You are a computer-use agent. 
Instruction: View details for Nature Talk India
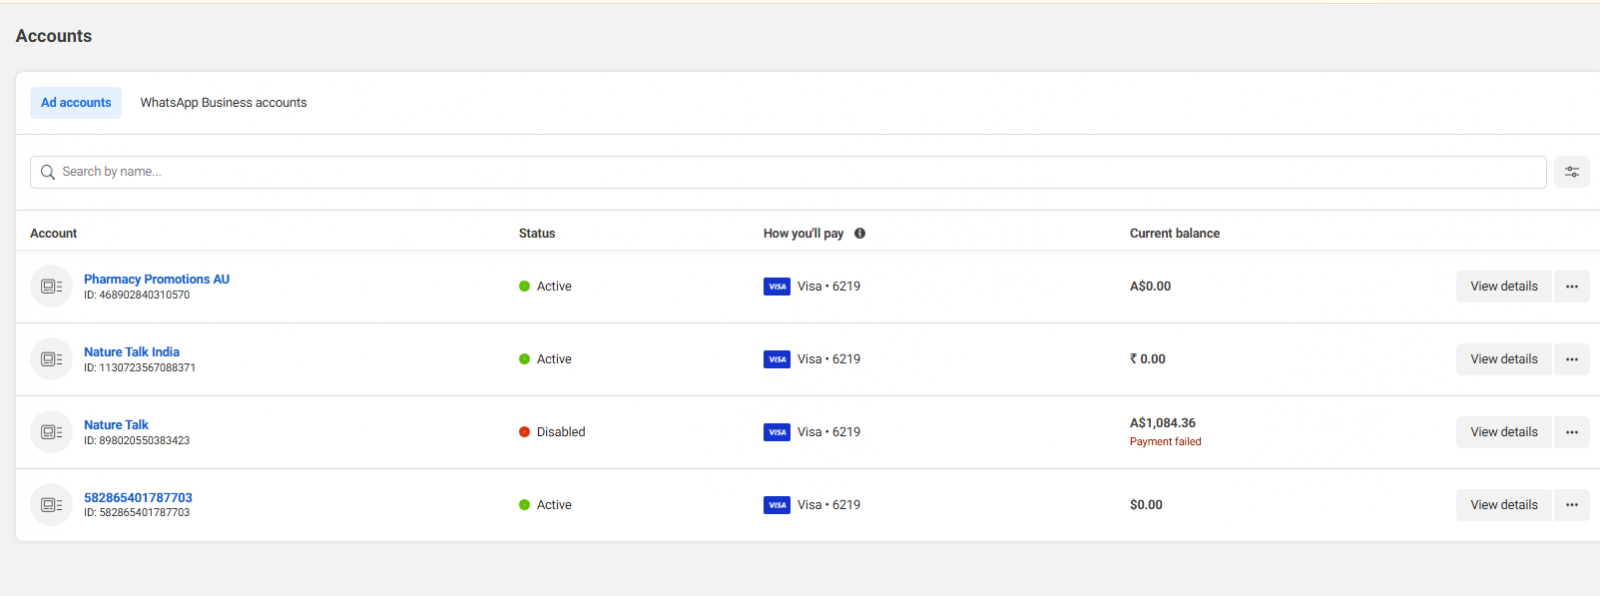tap(1504, 359)
